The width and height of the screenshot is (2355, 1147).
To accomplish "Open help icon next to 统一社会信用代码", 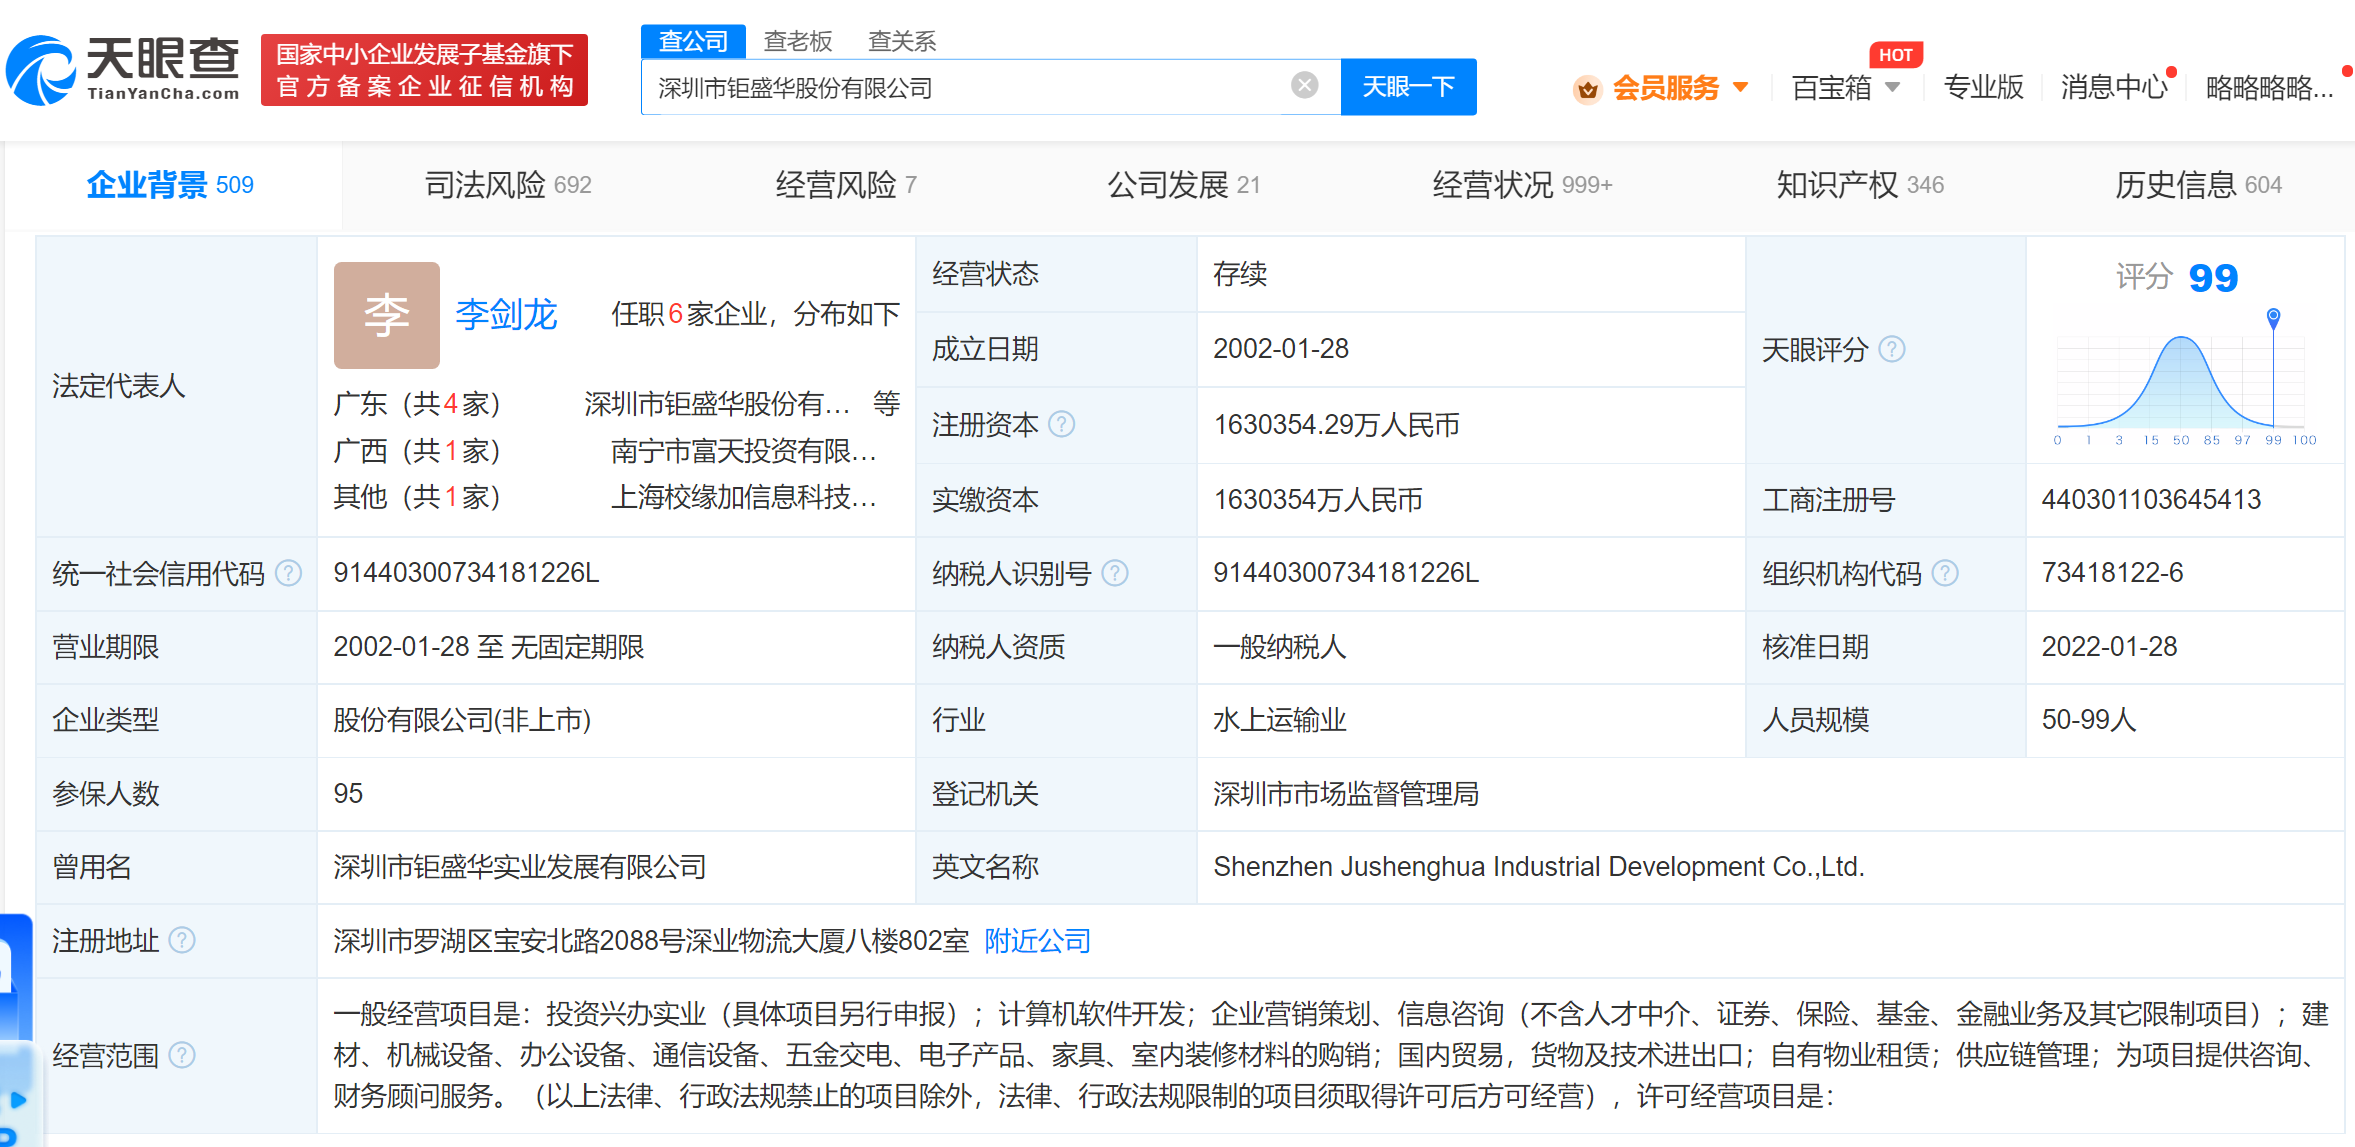I will 288,573.
